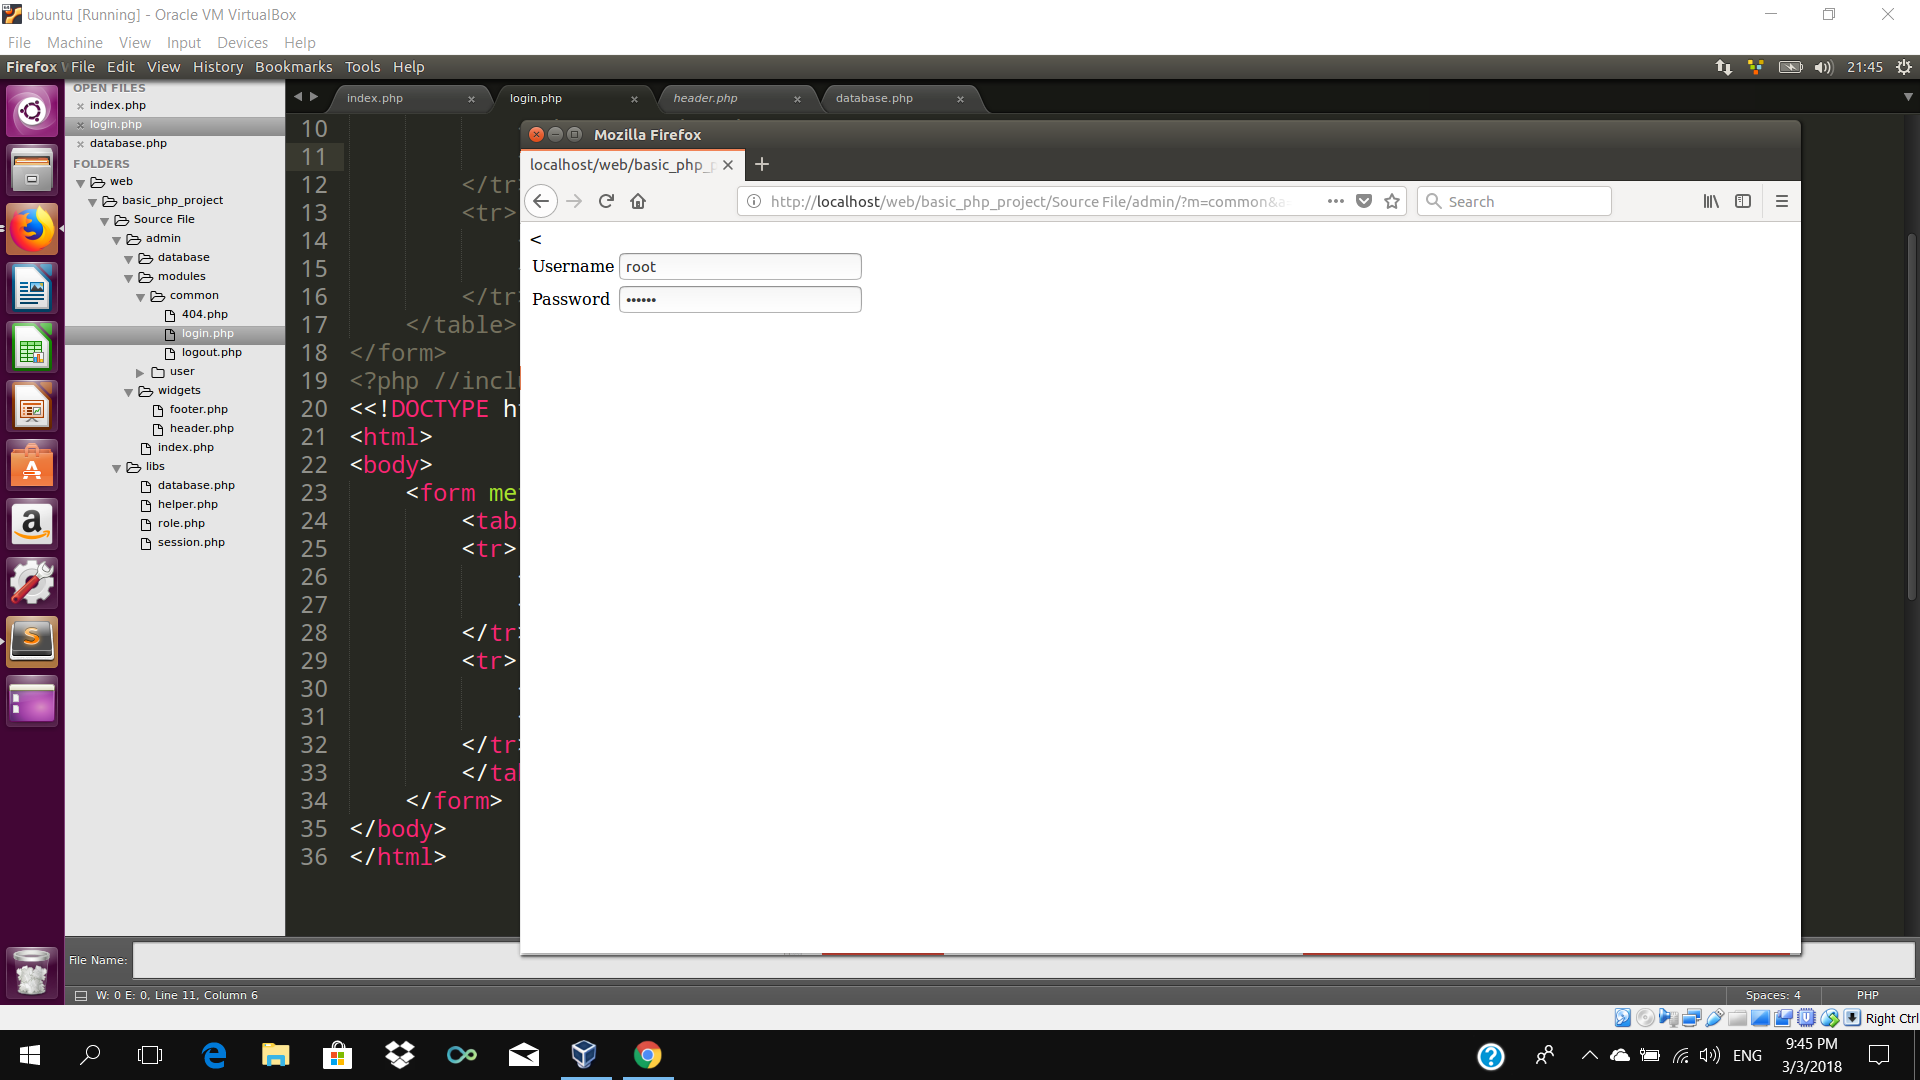Open the Bookmarks menu

[x=293, y=67]
